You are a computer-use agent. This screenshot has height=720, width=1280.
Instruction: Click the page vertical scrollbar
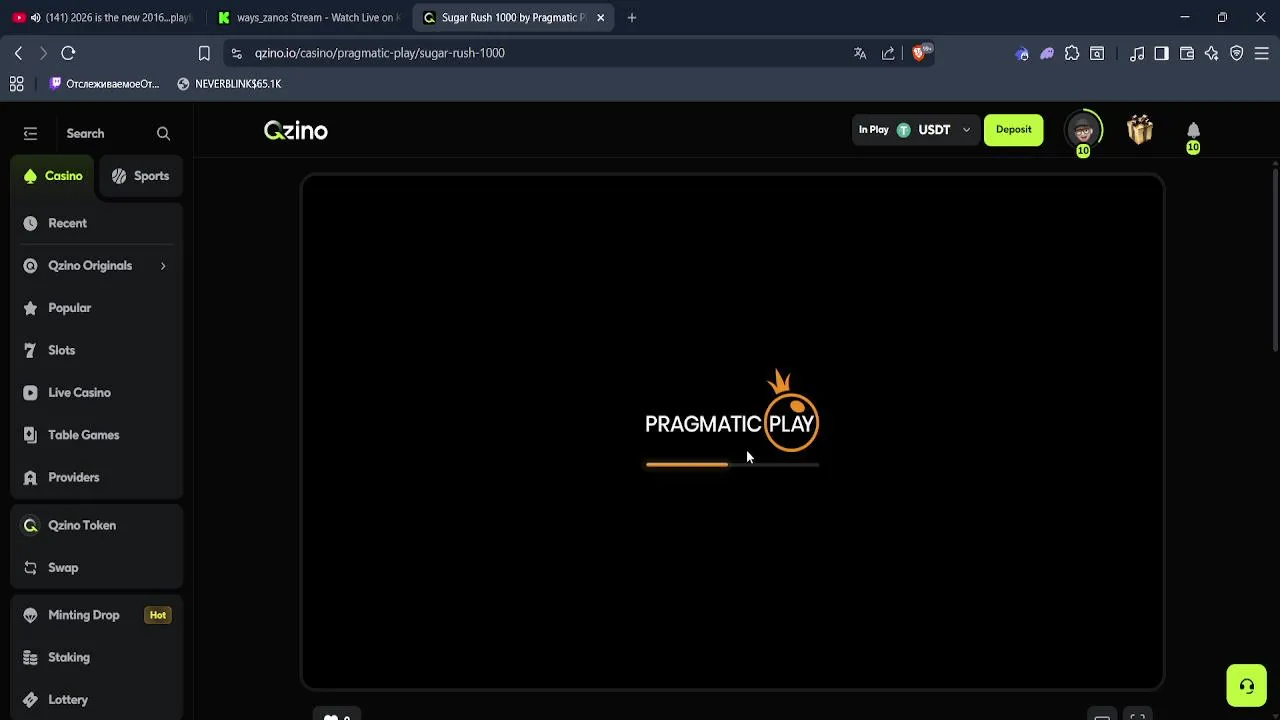coord(1274,258)
